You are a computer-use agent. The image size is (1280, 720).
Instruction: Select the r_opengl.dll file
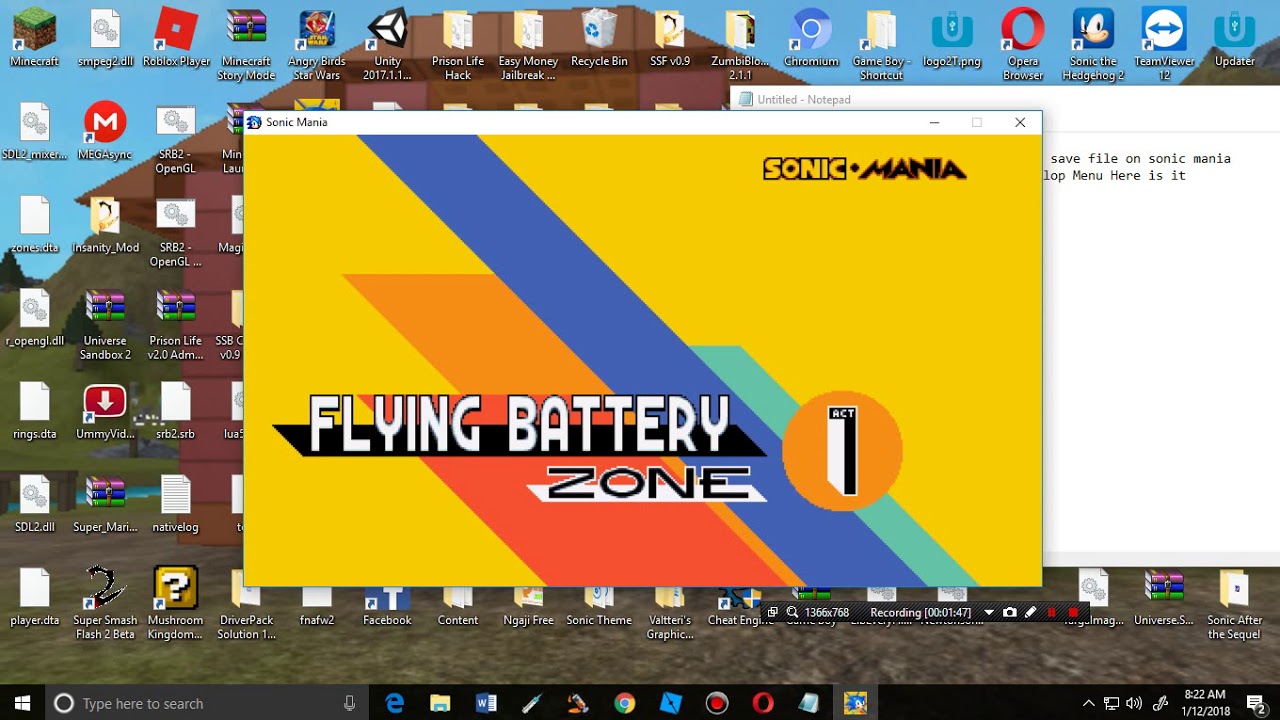click(x=35, y=318)
